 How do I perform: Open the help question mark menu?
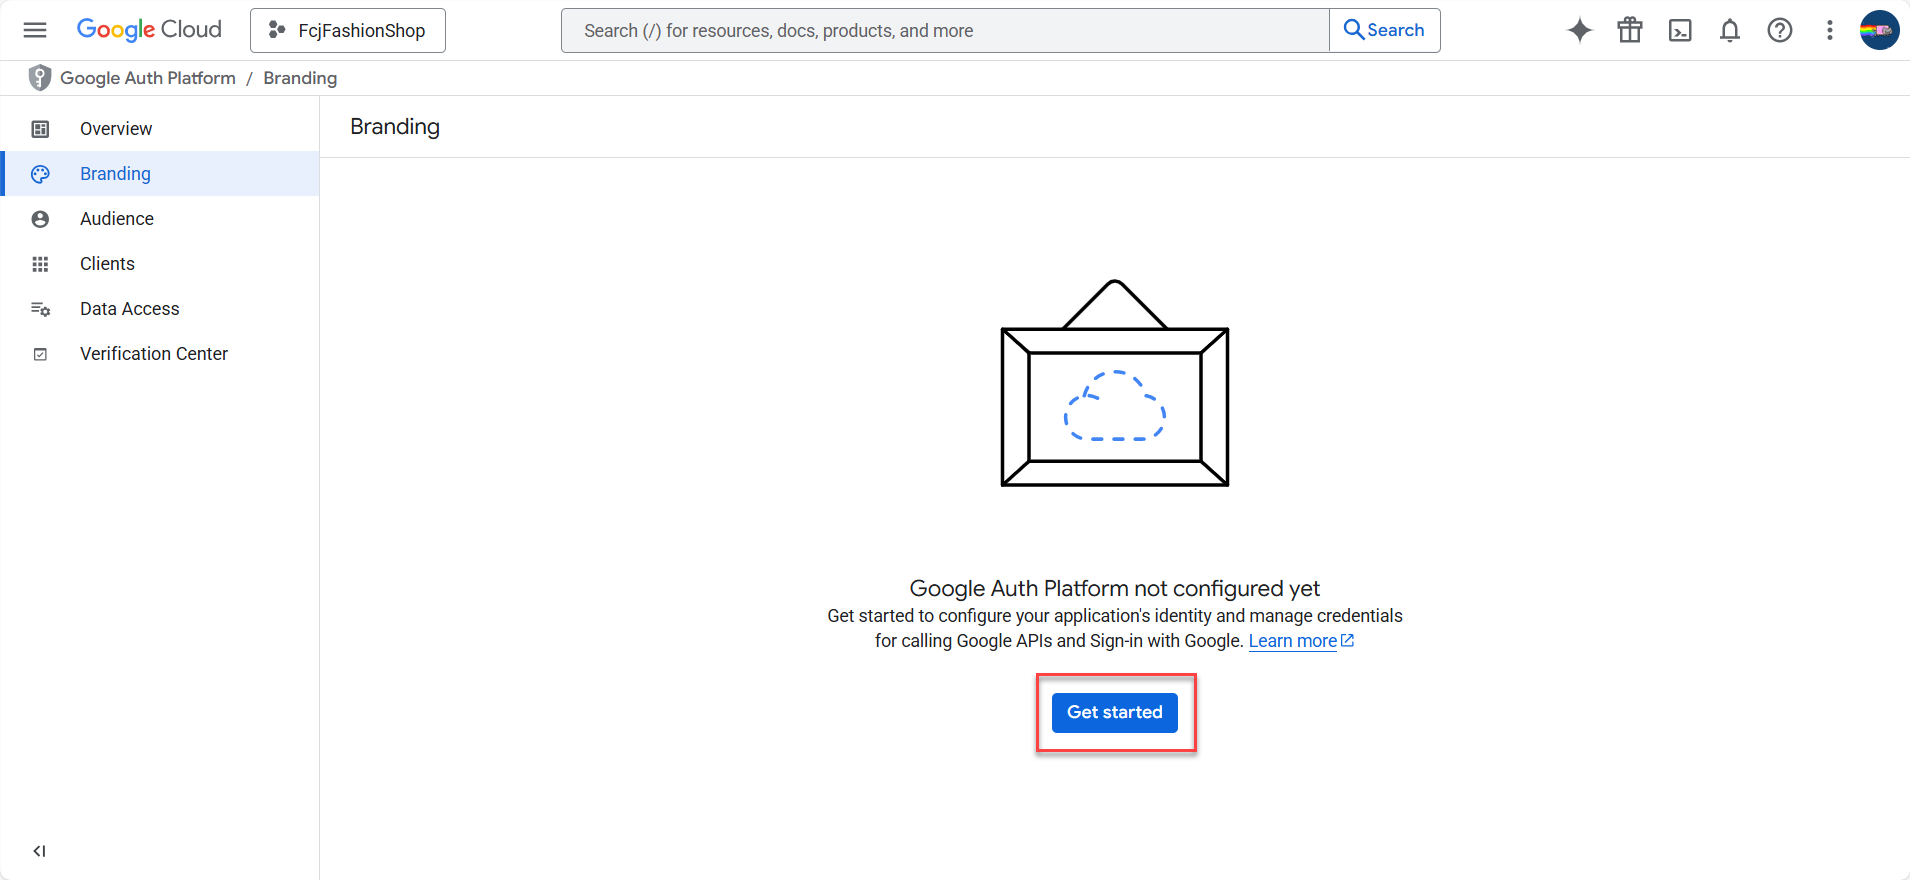click(1780, 30)
